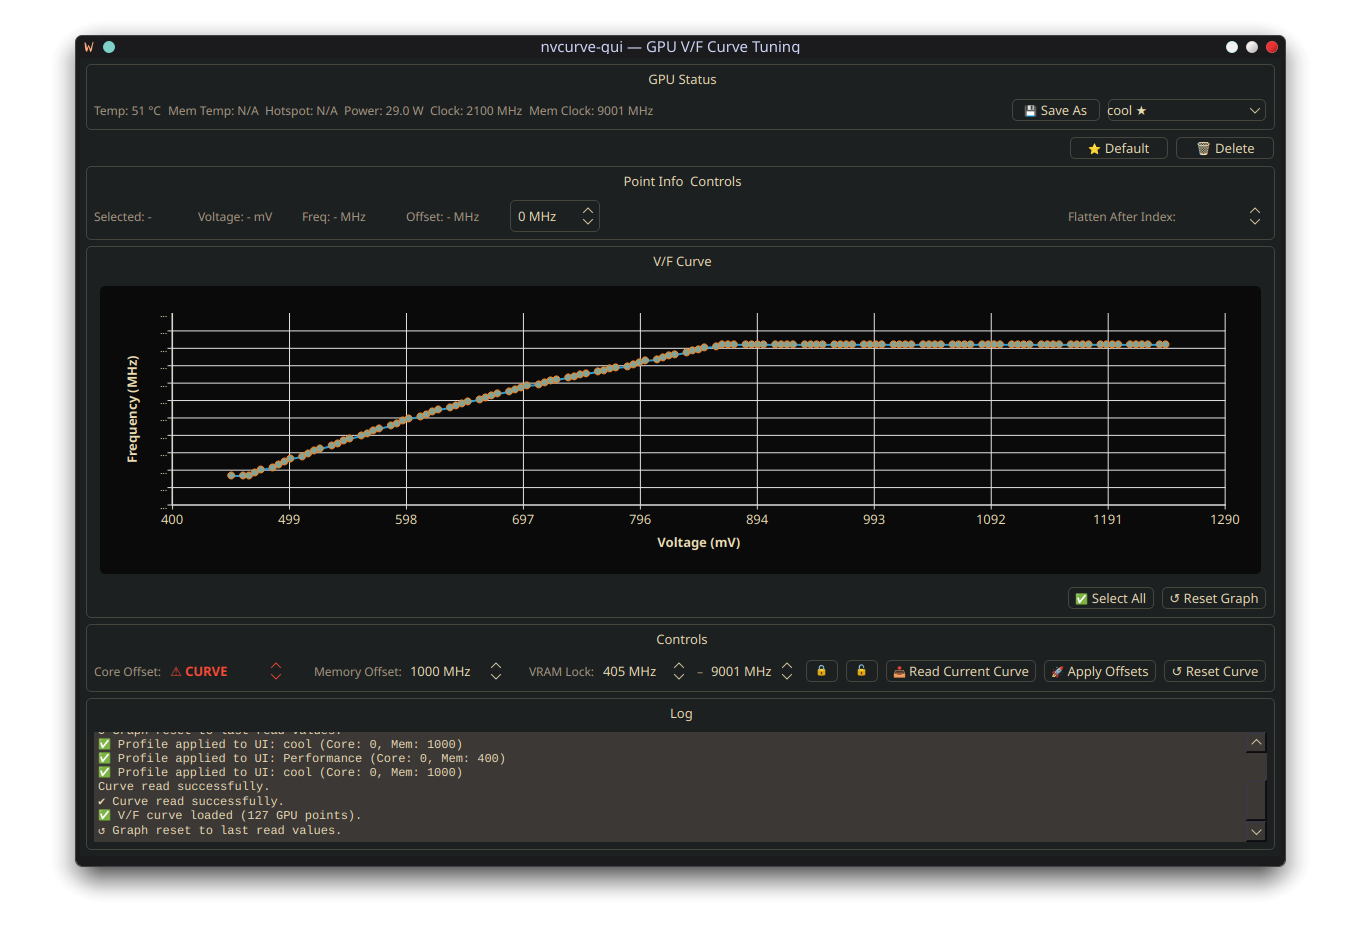1361x952 pixels.
Task: Open the cool profile dropdown
Action: [1186, 110]
